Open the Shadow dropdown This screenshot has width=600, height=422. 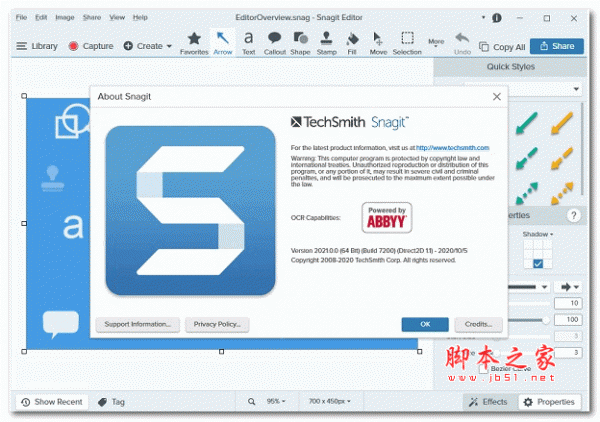pyautogui.click(x=538, y=234)
